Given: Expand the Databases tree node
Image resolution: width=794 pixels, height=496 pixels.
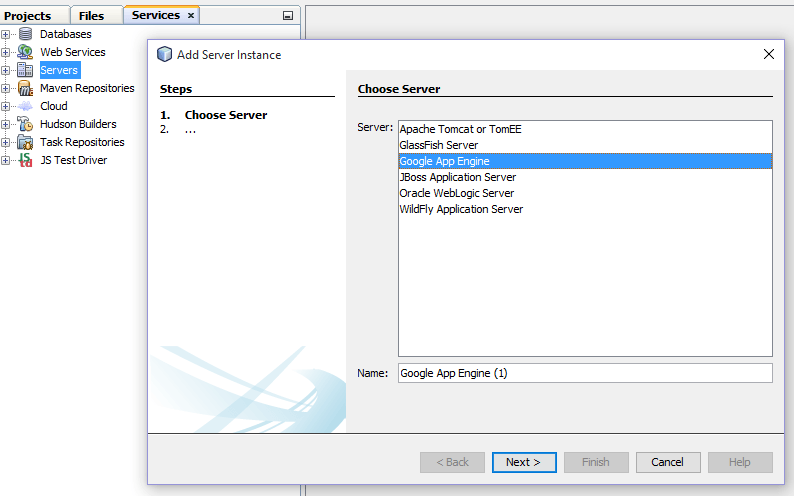Looking at the screenshot, I should (x=6, y=34).
